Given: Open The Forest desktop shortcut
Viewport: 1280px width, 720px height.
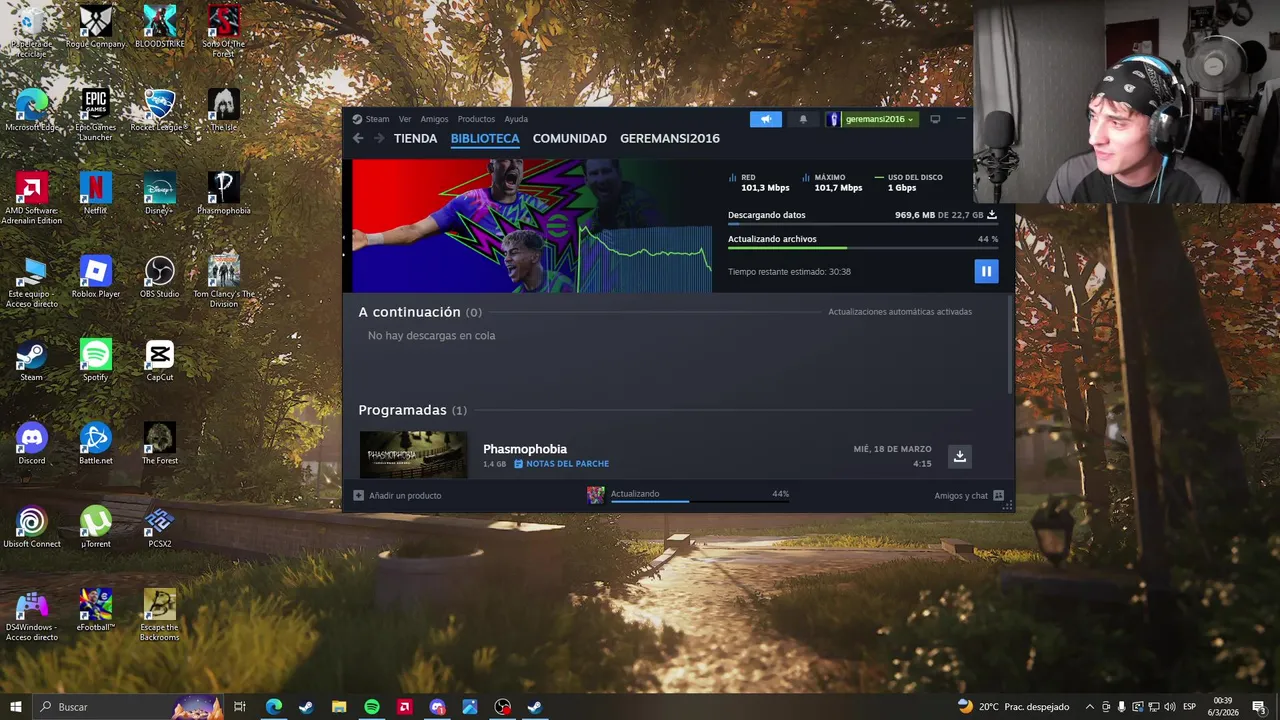Looking at the screenshot, I should click(159, 444).
